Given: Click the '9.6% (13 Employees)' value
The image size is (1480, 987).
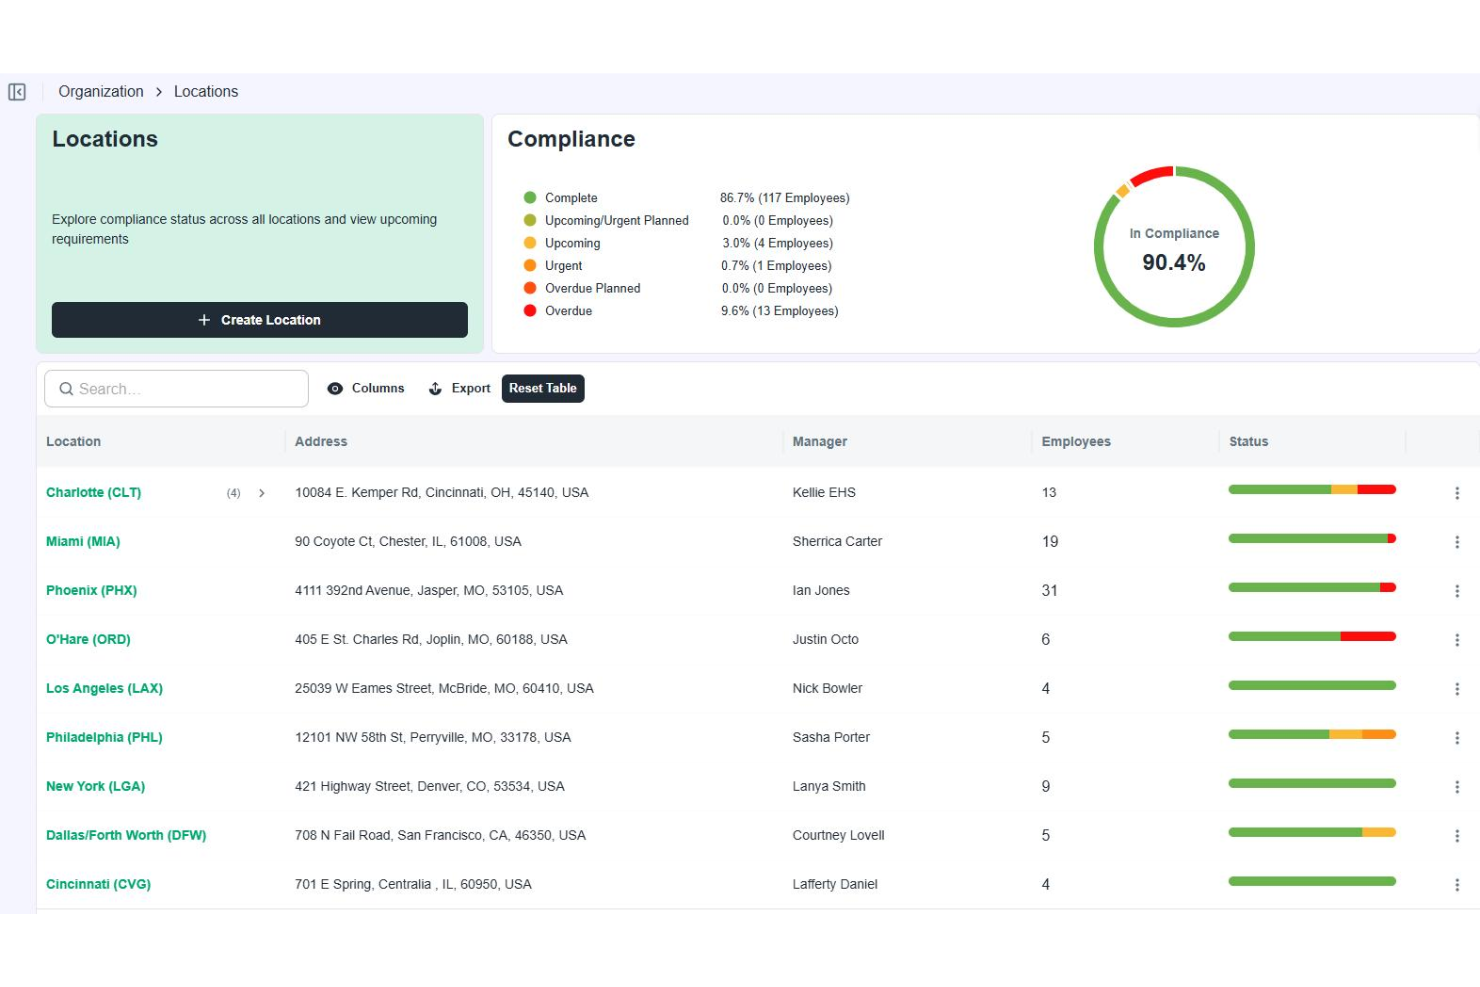Looking at the screenshot, I should click(x=780, y=311).
